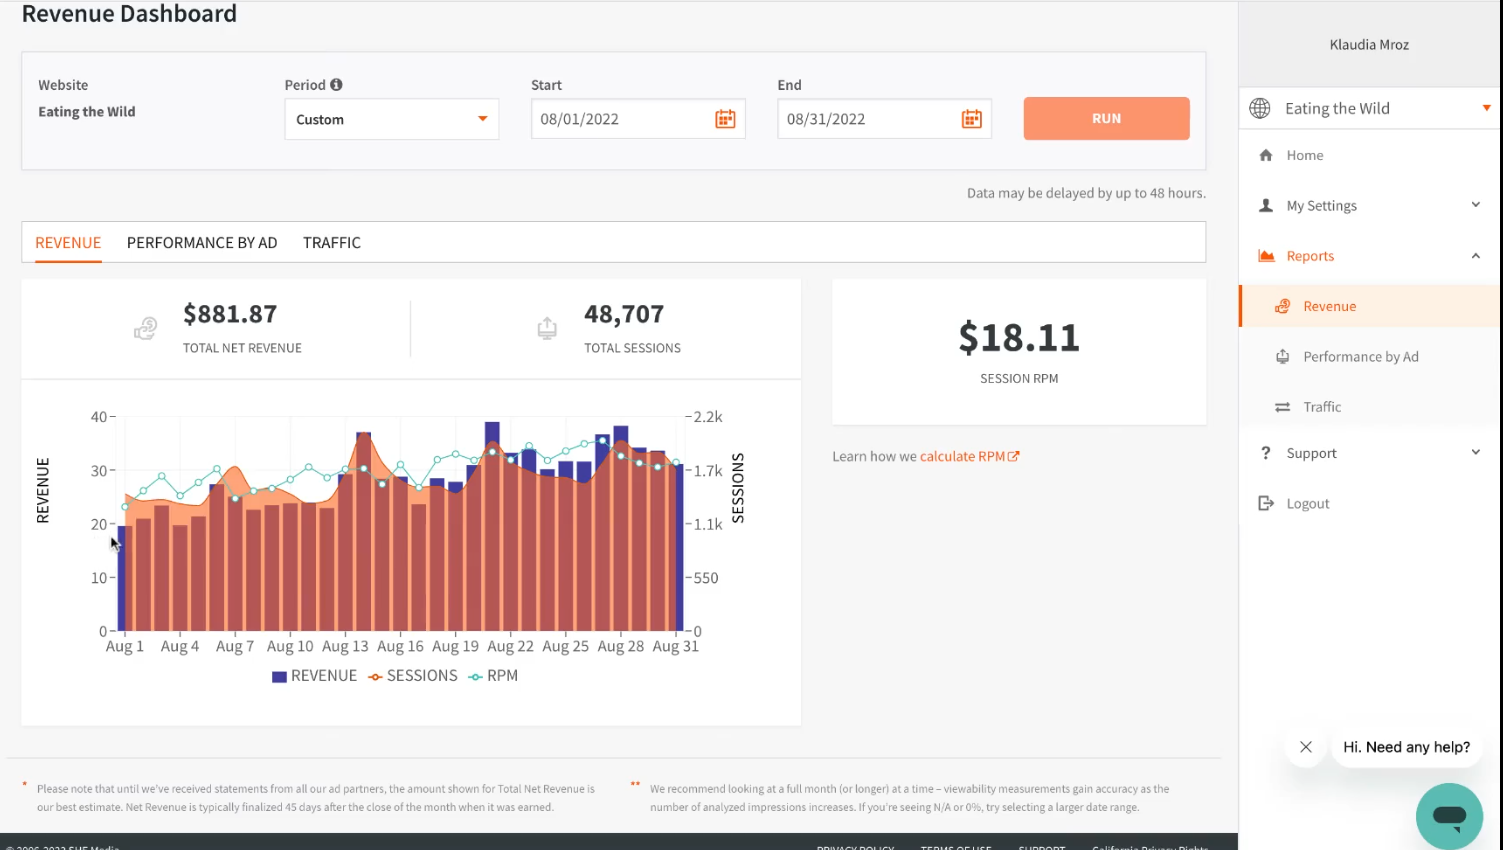Click the Revenue coins icon in sidebar
Image resolution: width=1503 pixels, height=850 pixels.
click(1282, 306)
